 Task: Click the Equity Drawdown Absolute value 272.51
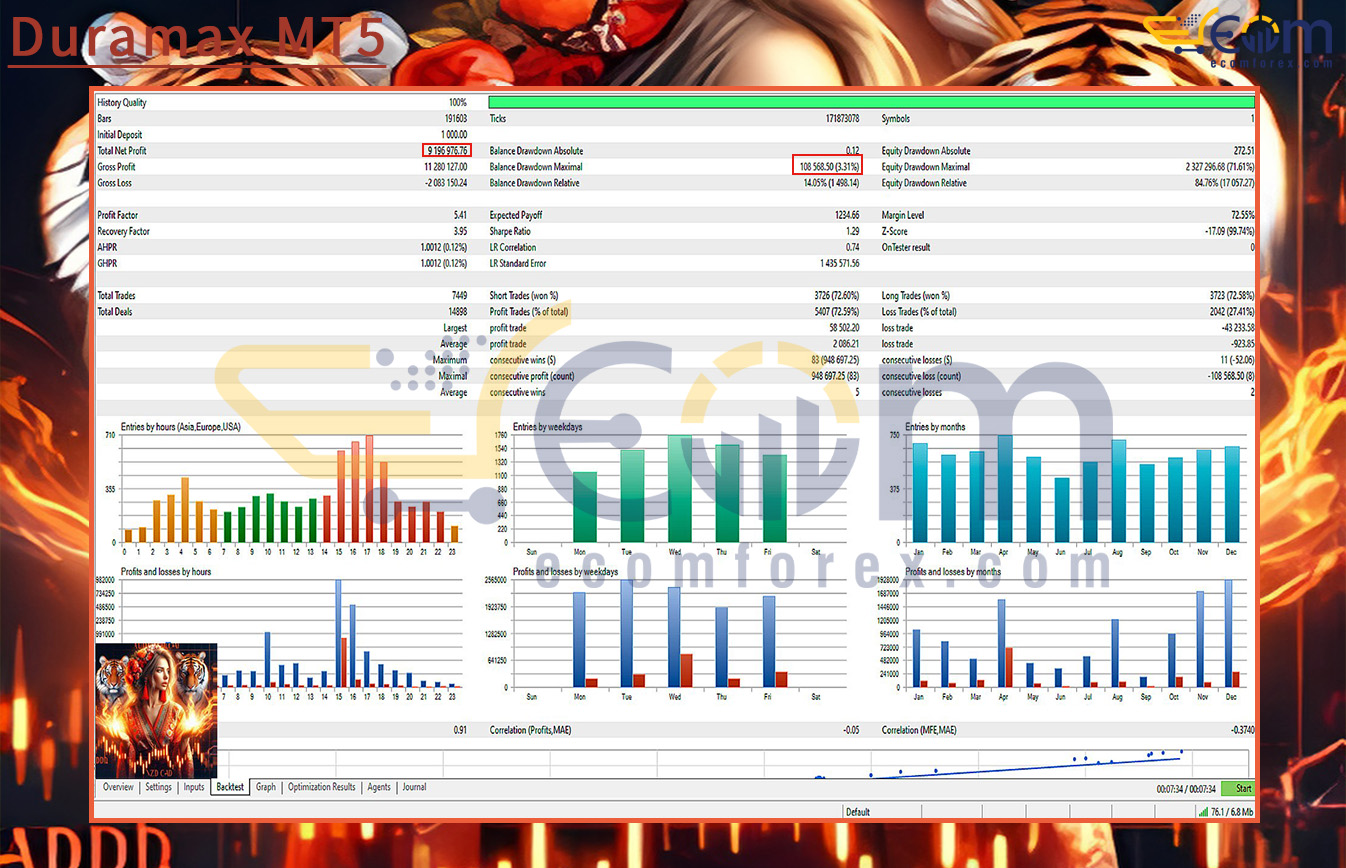pos(1244,151)
